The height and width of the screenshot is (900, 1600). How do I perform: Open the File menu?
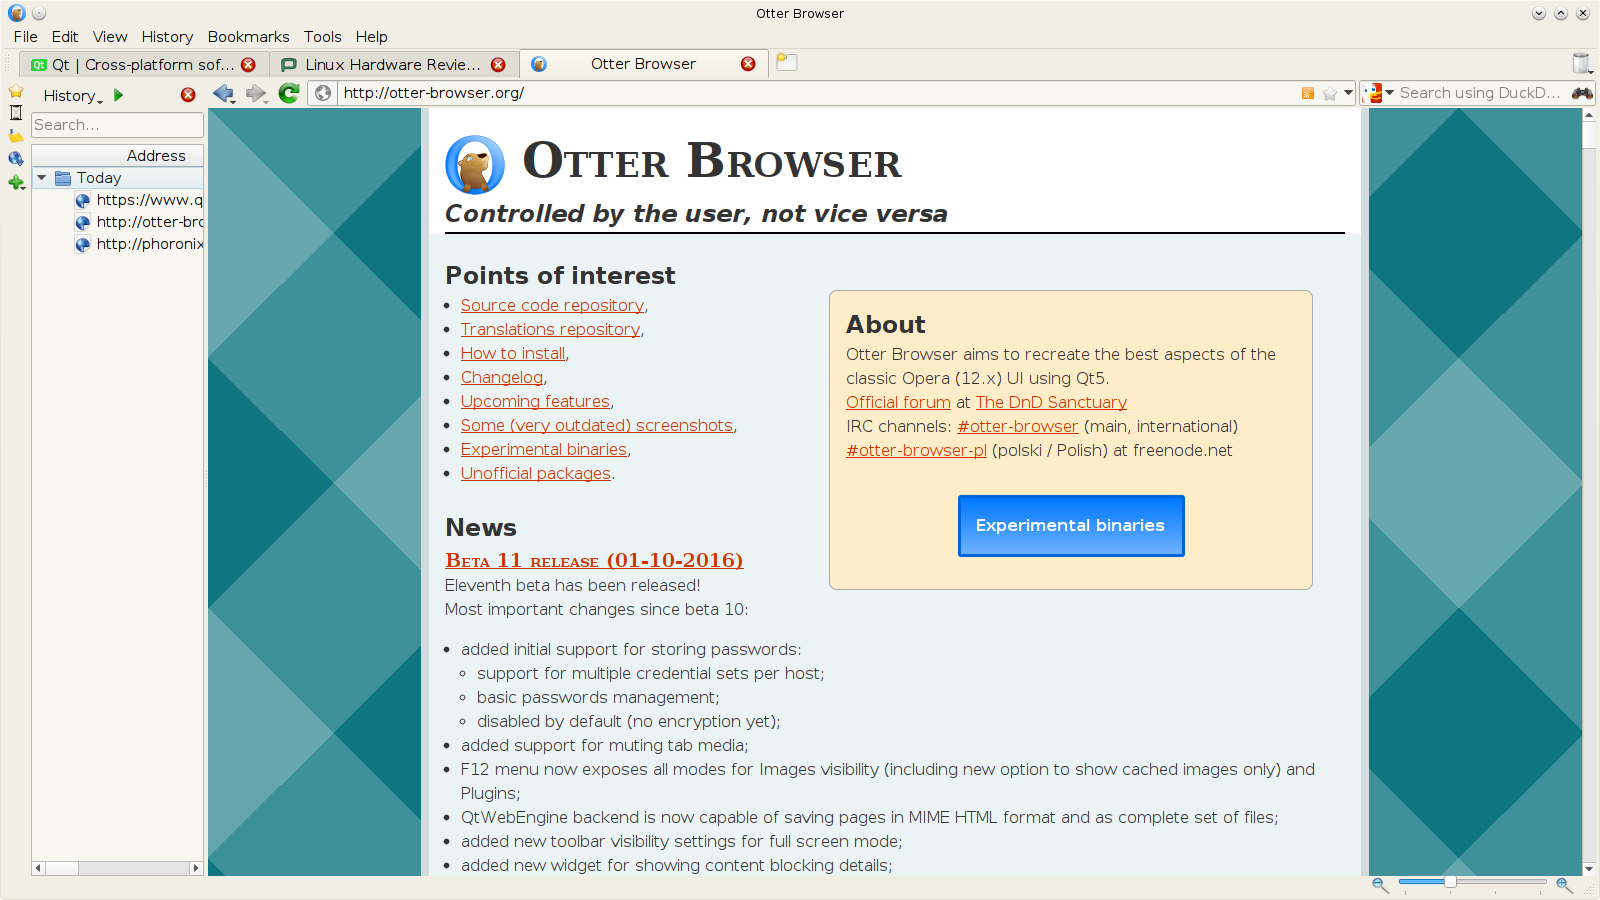pyautogui.click(x=26, y=37)
